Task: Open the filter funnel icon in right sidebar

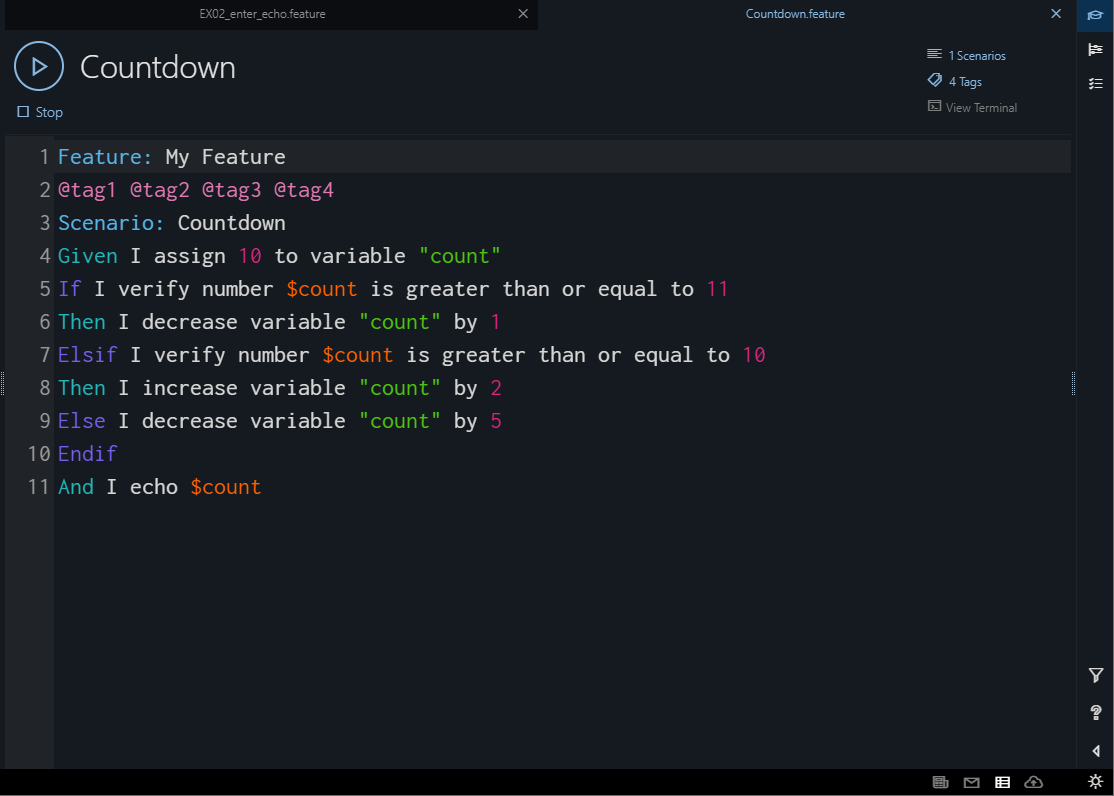Action: (x=1095, y=675)
